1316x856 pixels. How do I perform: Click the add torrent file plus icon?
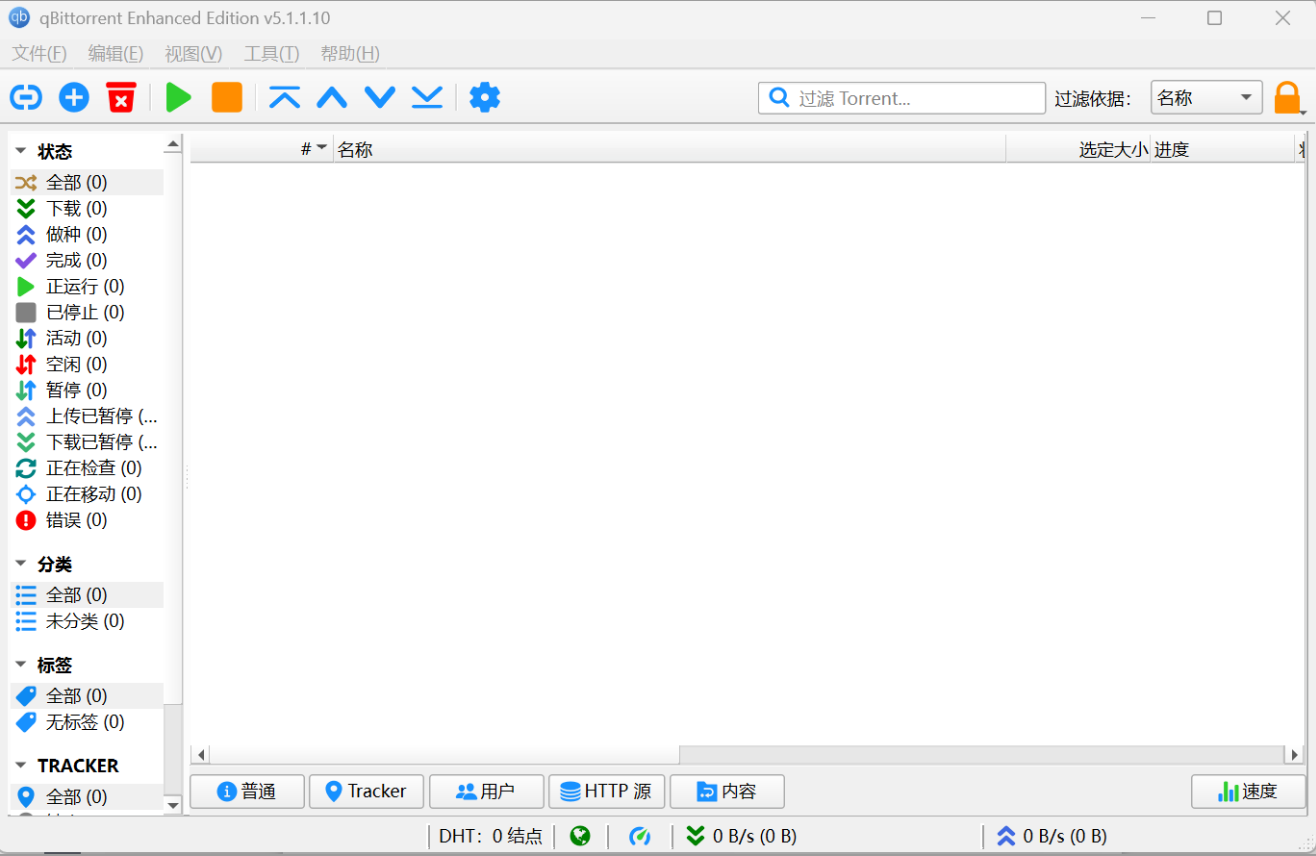pyautogui.click(x=74, y=97)
